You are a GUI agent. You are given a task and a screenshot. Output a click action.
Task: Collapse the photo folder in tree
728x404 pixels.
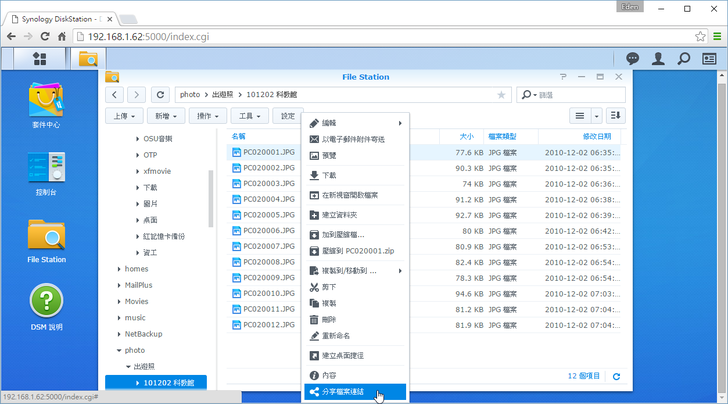click(119, 350)
